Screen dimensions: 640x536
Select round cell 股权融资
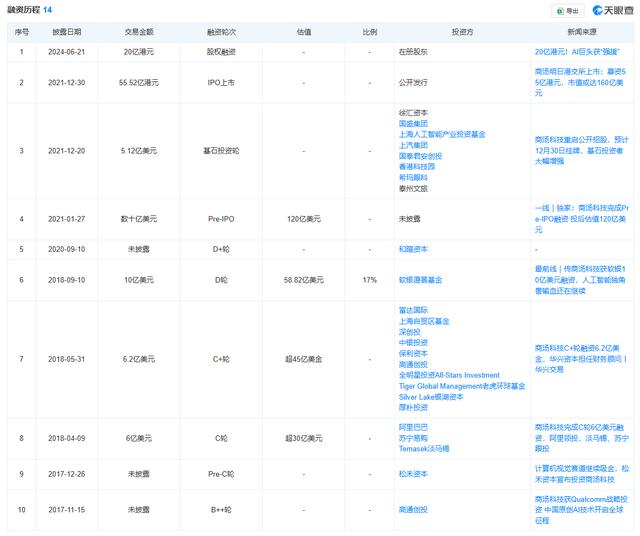click(221, 52)
